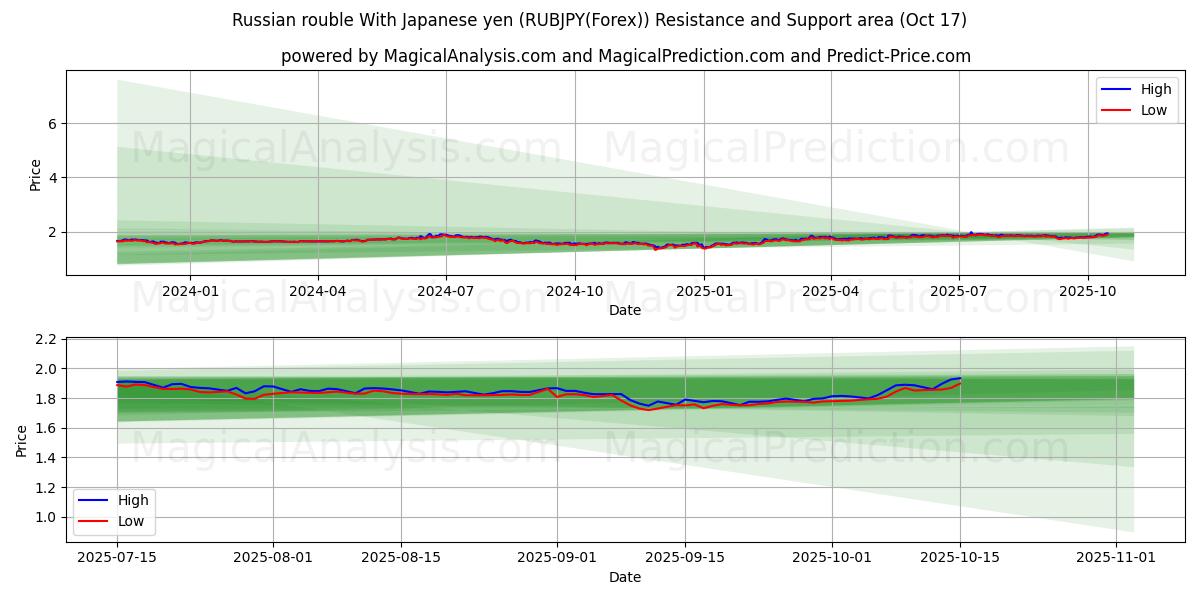
Task: Click the blue High line swatch in top legend
Action: (1116, 90)
